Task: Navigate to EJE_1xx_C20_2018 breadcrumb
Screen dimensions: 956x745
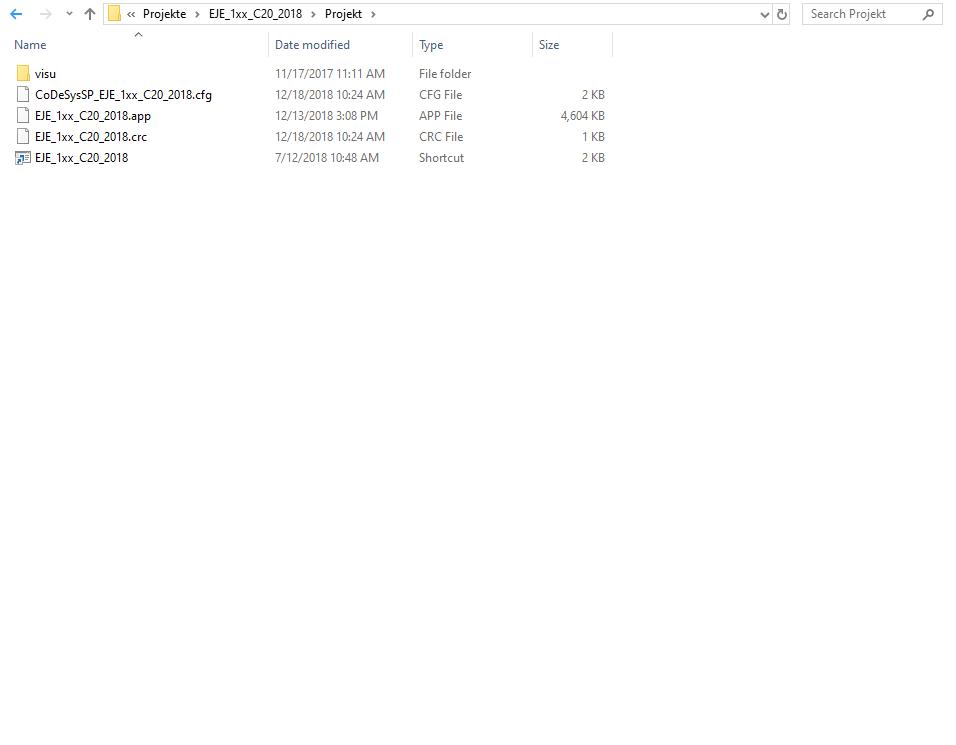Action: tap(255, 14)
